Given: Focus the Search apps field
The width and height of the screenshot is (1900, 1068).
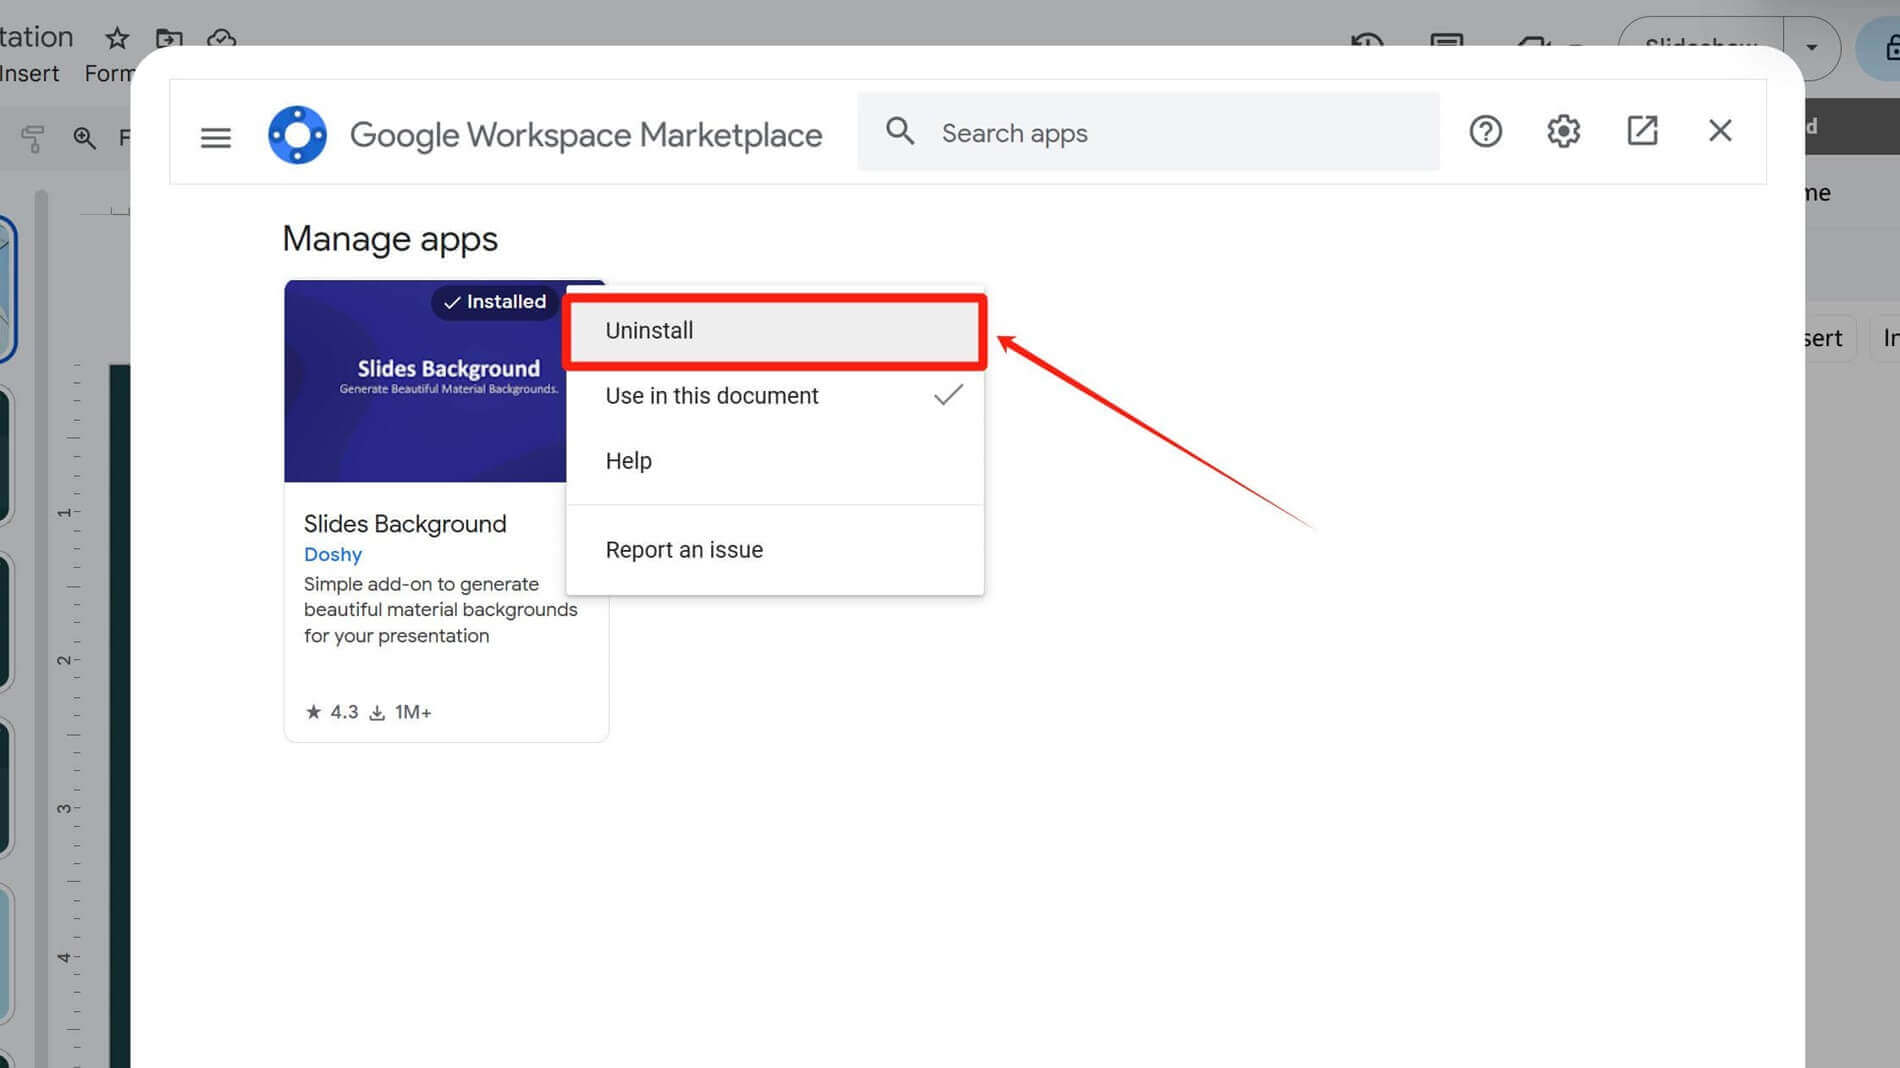Looking at the screenshot, I should pyautogui.click(x=1148, y=132).
